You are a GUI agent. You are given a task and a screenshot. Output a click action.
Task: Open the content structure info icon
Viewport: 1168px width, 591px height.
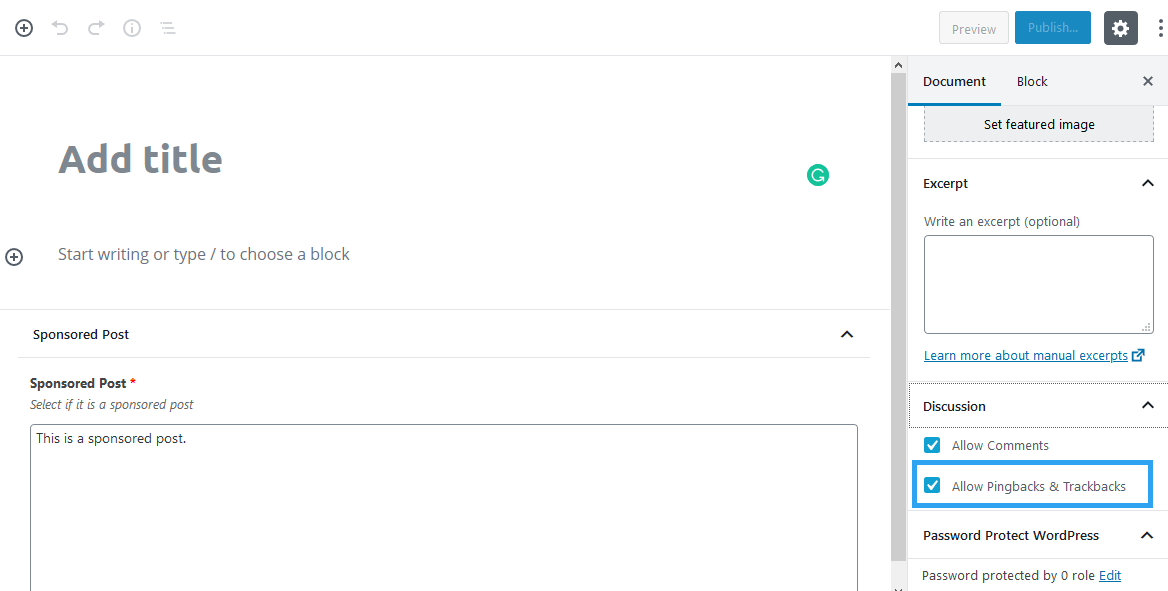132,28
